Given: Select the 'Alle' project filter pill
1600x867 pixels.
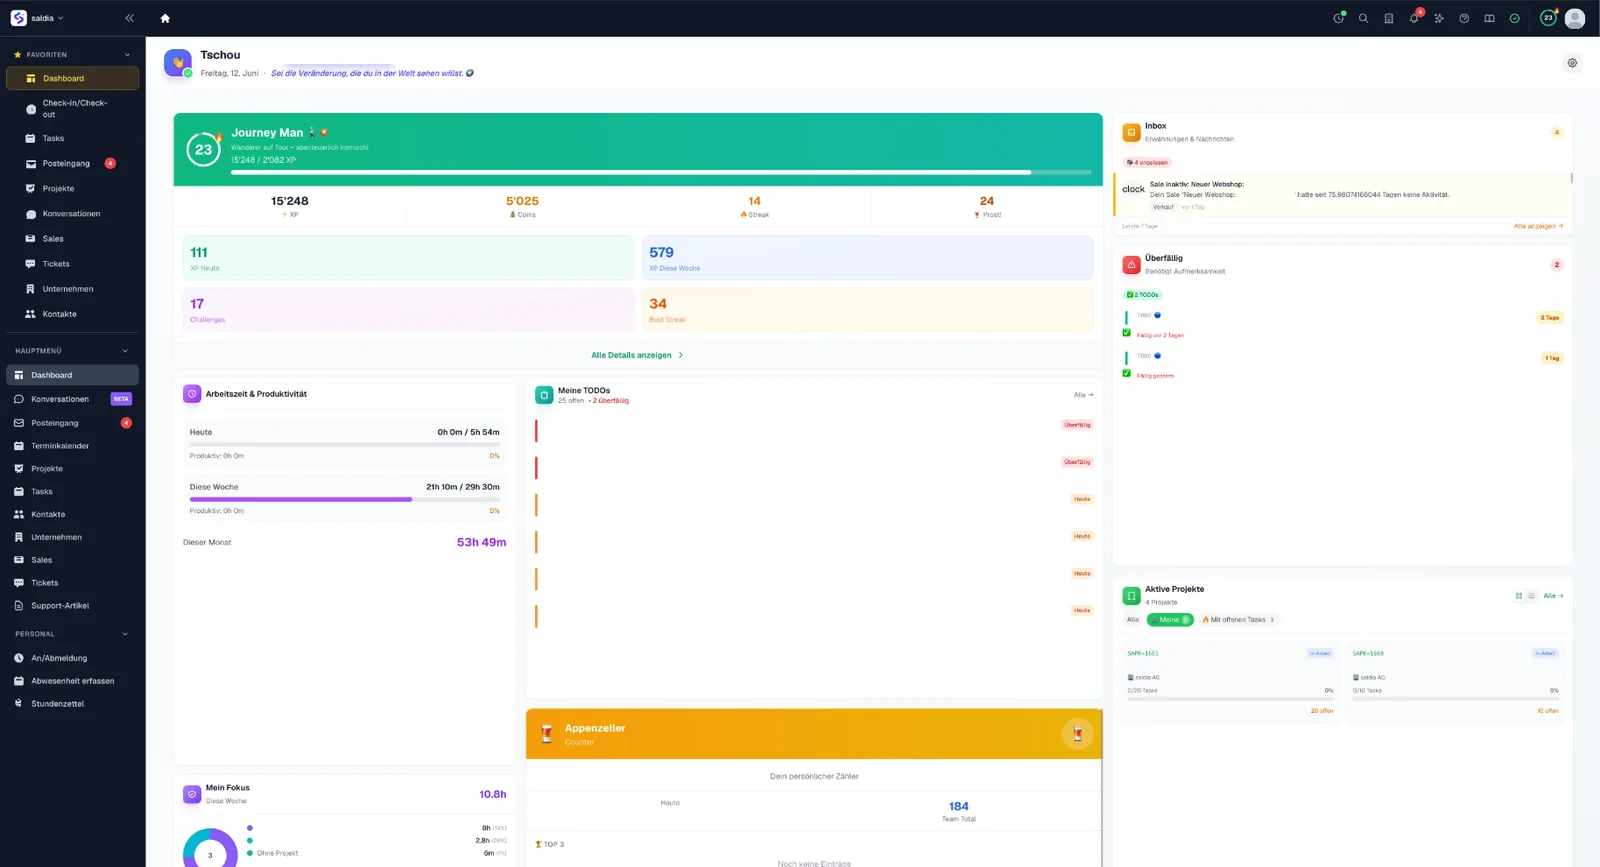Looking at the screenshot, I should pyautogui.click(x=1133, y=620).
